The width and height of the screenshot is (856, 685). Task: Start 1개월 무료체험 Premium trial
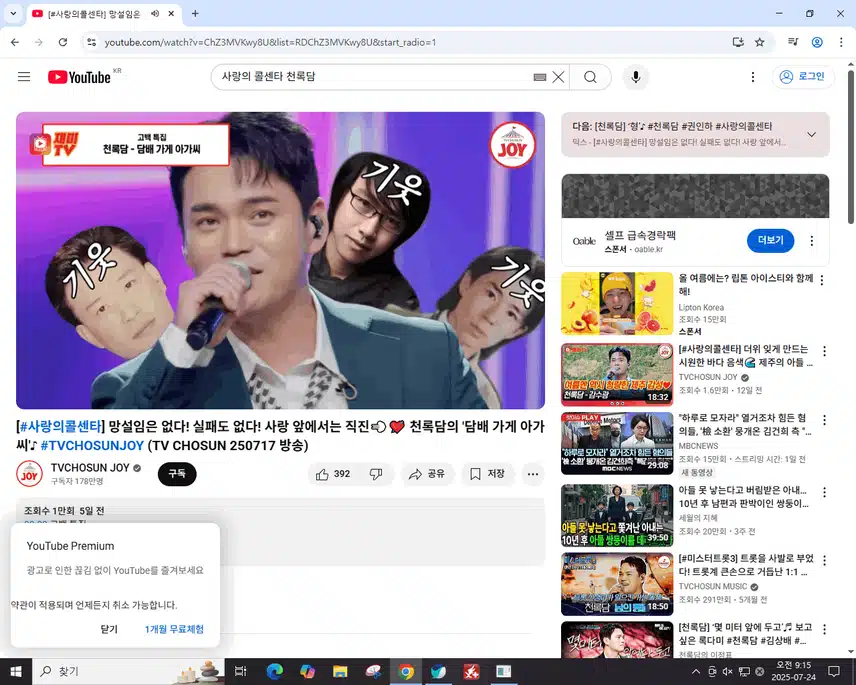tap(174, 629)
